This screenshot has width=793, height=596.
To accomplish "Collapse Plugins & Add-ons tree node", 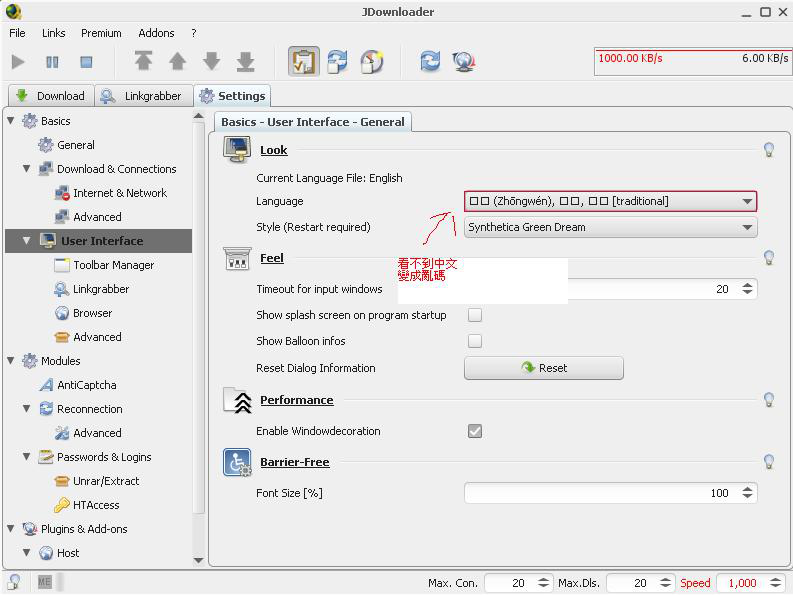I will [x=11, y=528].
